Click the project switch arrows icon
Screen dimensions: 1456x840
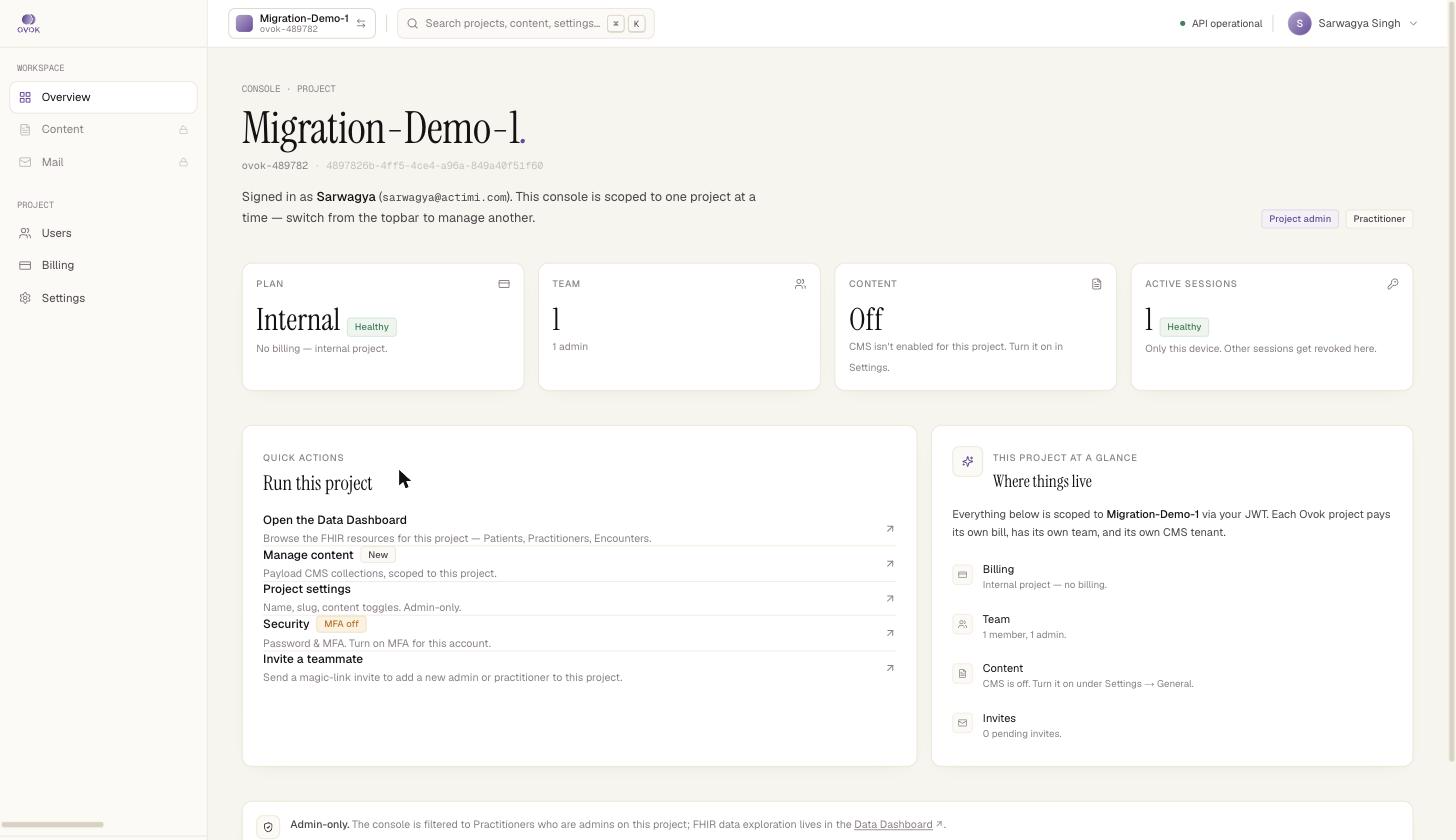(361, 23)
